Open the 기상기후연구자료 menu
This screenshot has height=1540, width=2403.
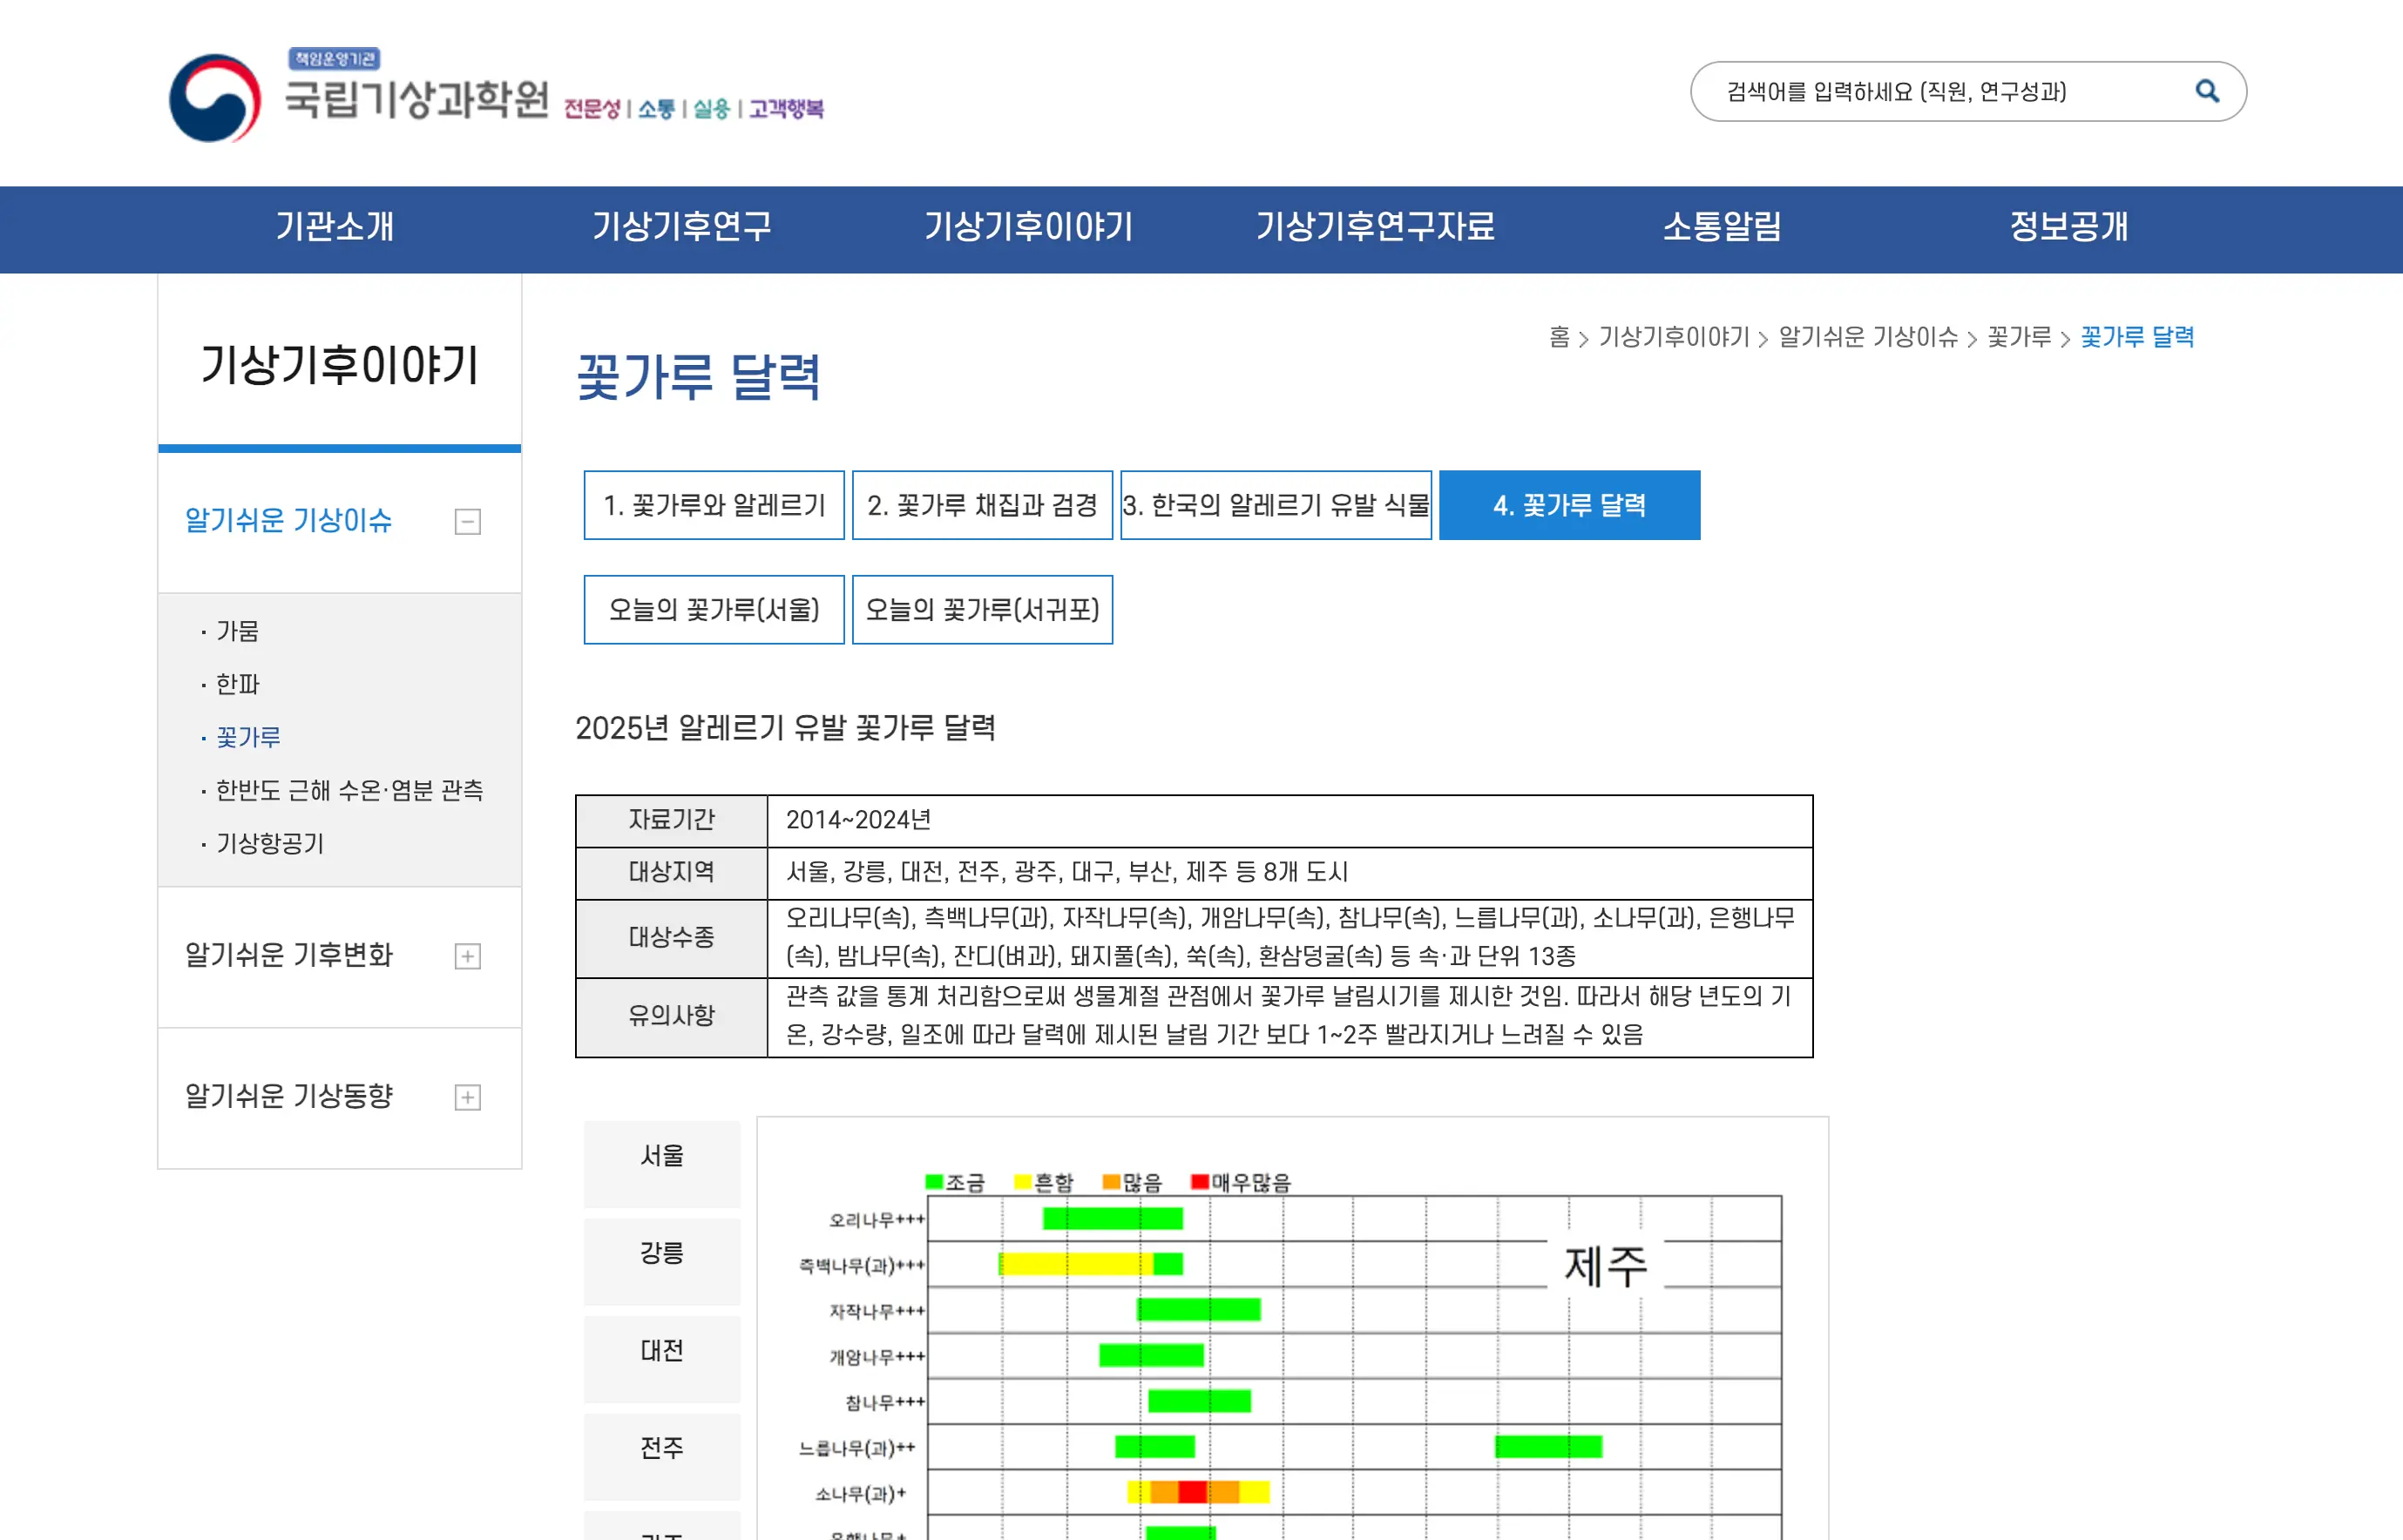point(1375,227)
